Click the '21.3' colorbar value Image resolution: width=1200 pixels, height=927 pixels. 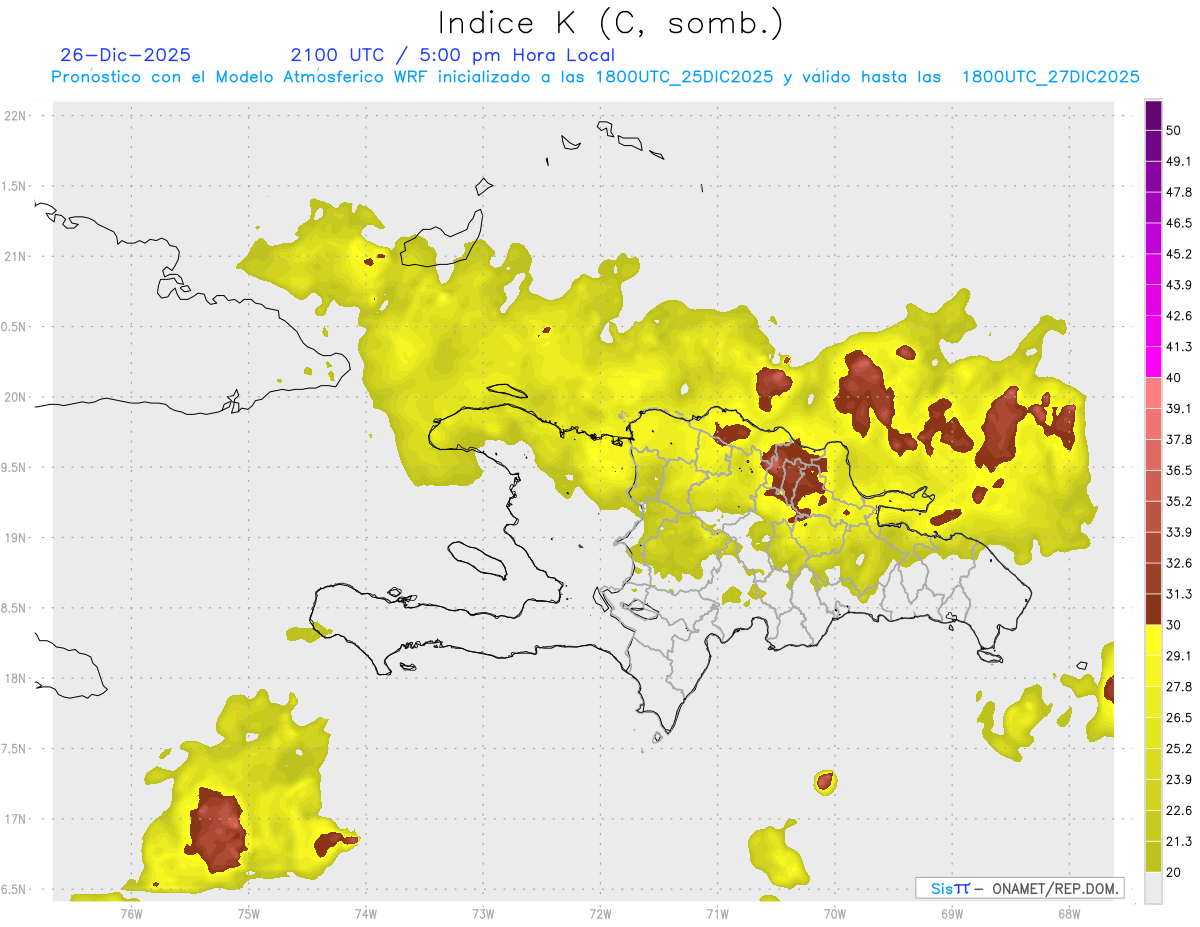(1178, 842)
